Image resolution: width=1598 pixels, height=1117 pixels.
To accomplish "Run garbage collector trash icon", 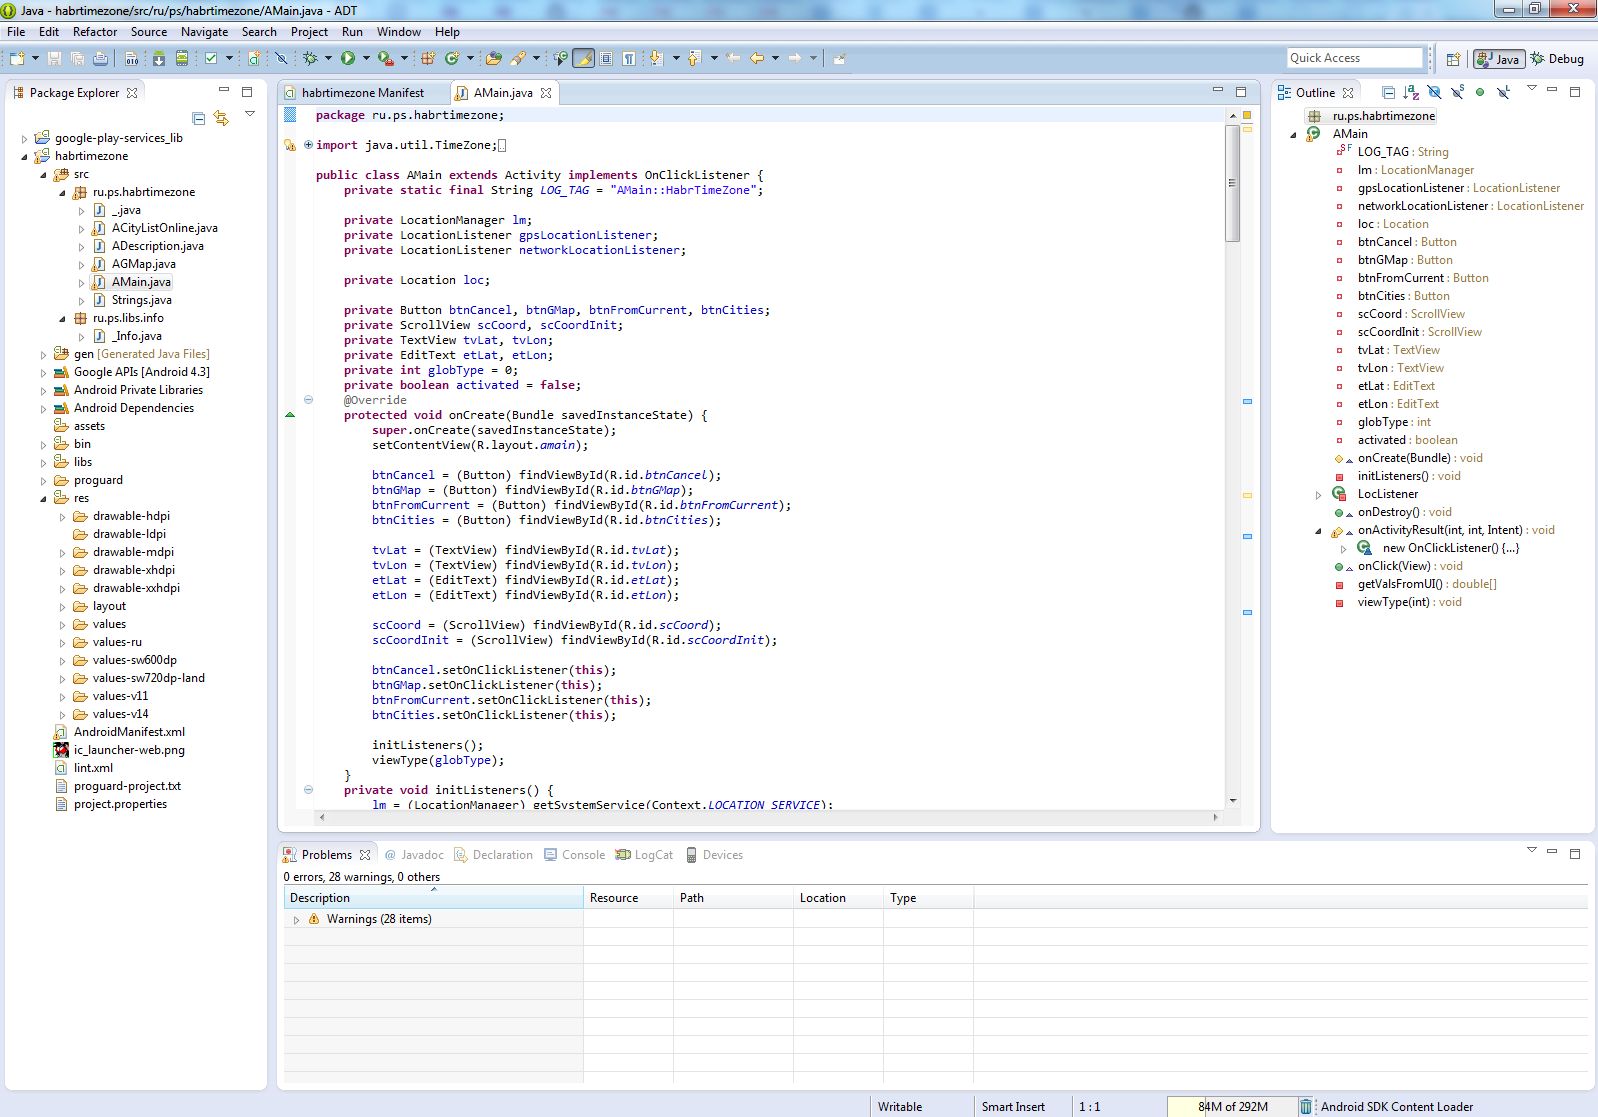I will tap(1305, 1106).
